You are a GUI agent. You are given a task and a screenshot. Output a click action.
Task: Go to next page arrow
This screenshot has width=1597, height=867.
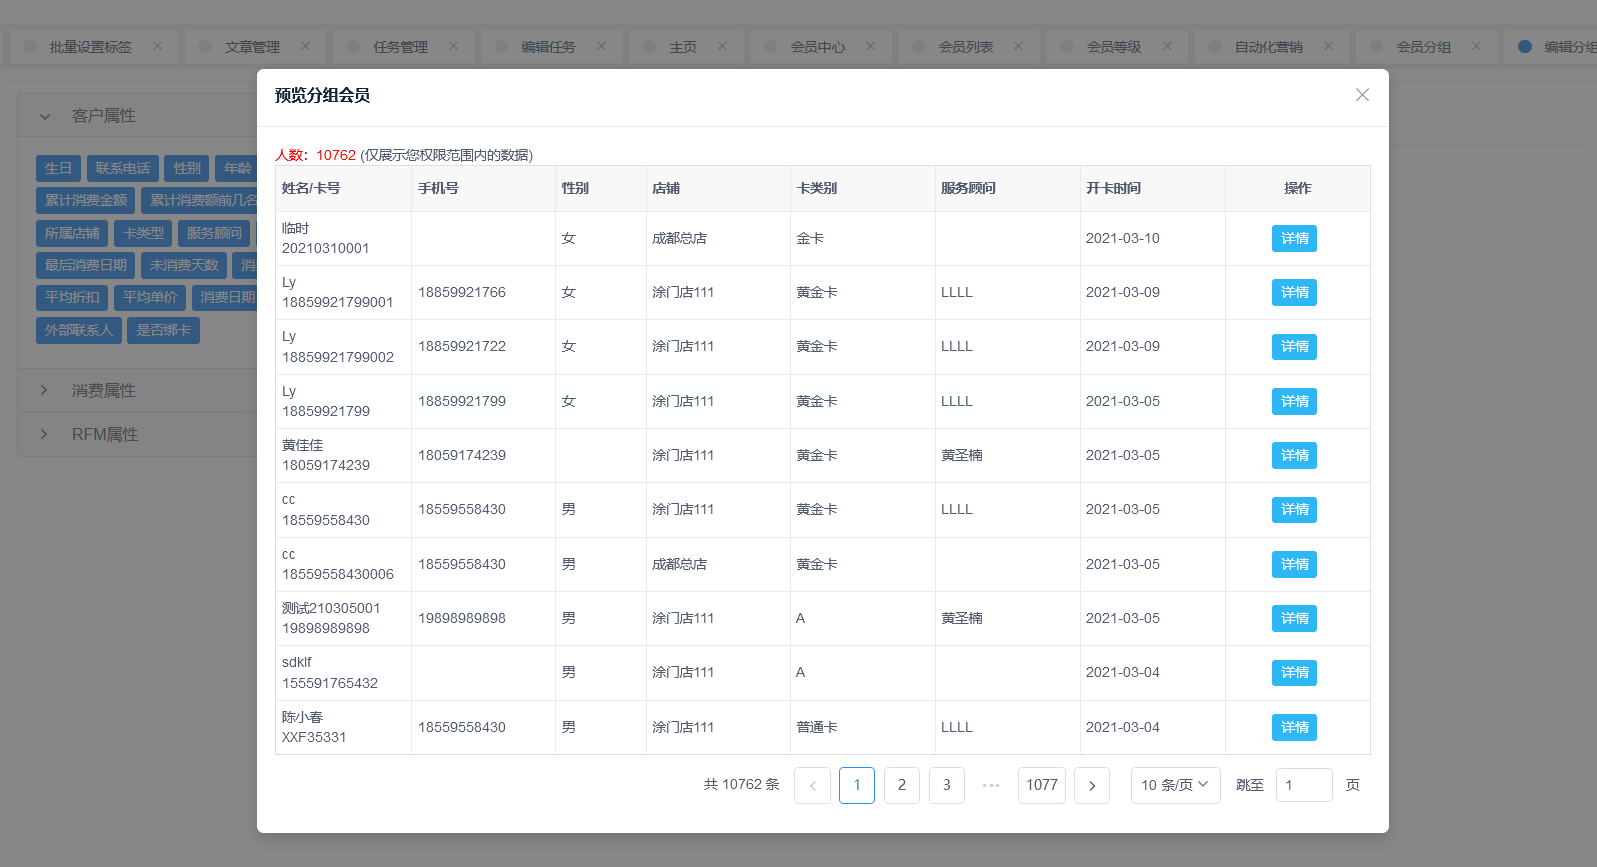1091,786
